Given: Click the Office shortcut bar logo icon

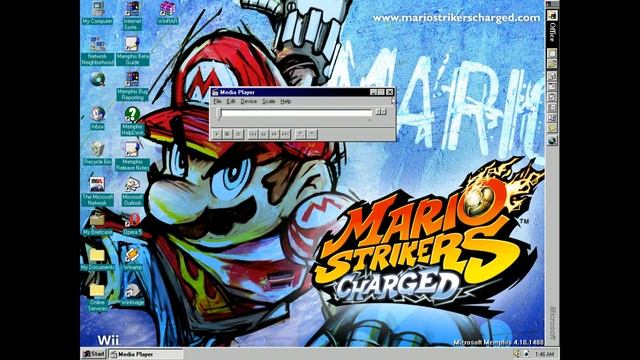Looking at the screenshot, I should [552, 16].
